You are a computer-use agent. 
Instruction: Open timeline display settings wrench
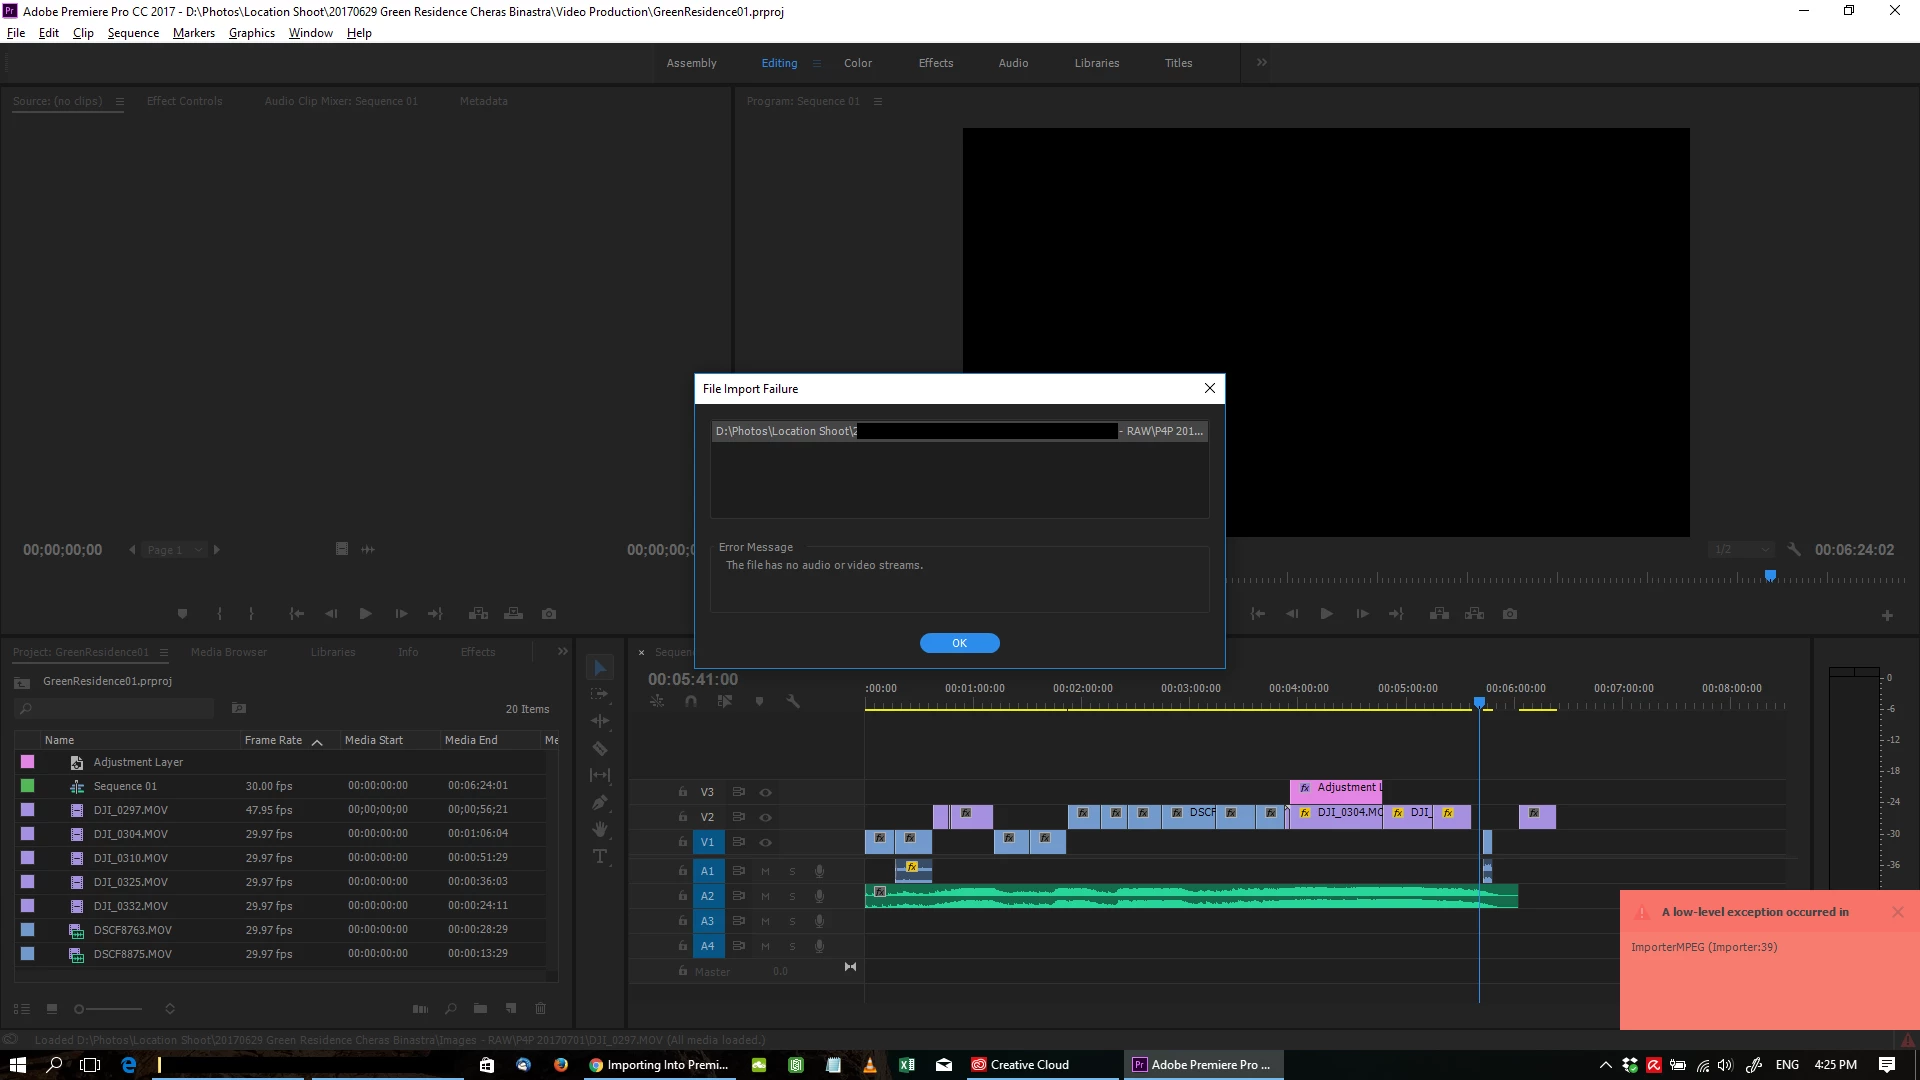(793, 702)
